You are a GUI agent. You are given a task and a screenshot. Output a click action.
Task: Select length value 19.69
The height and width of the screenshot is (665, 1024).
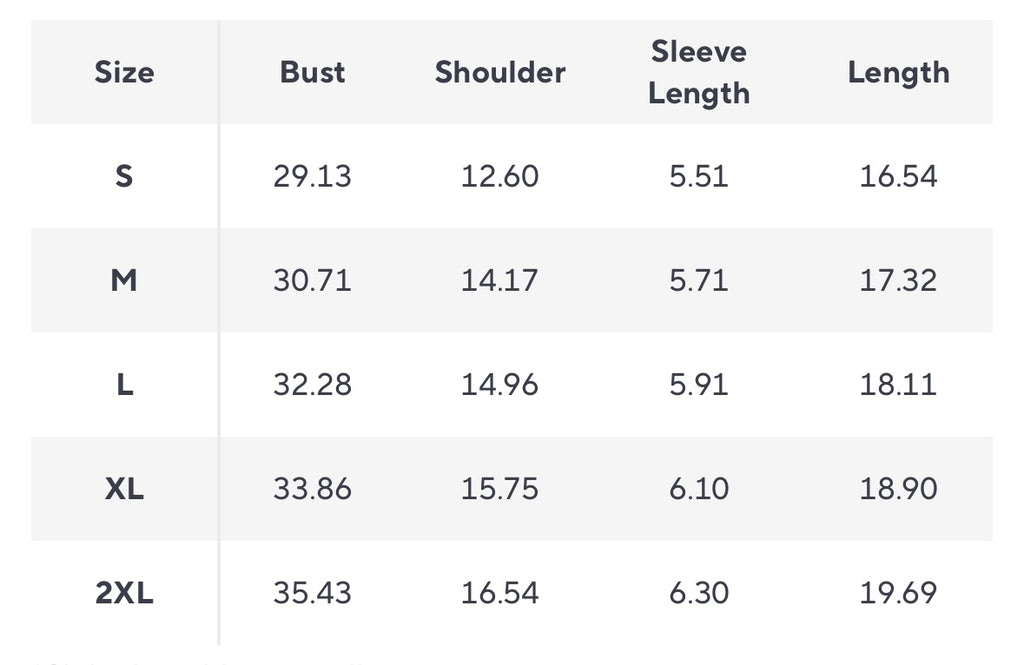tap(899, 592)
